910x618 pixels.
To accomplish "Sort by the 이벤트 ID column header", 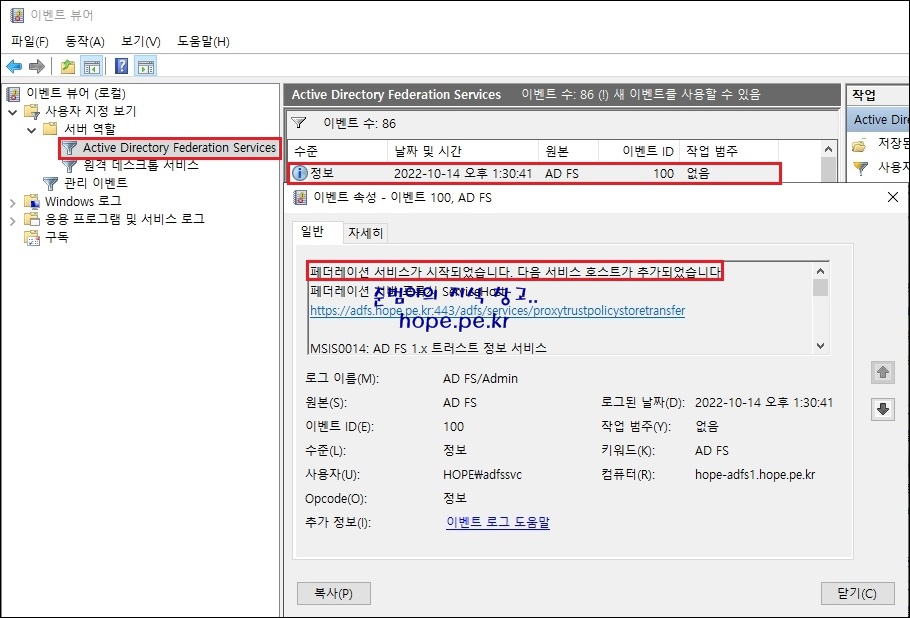I will (638, 151).
